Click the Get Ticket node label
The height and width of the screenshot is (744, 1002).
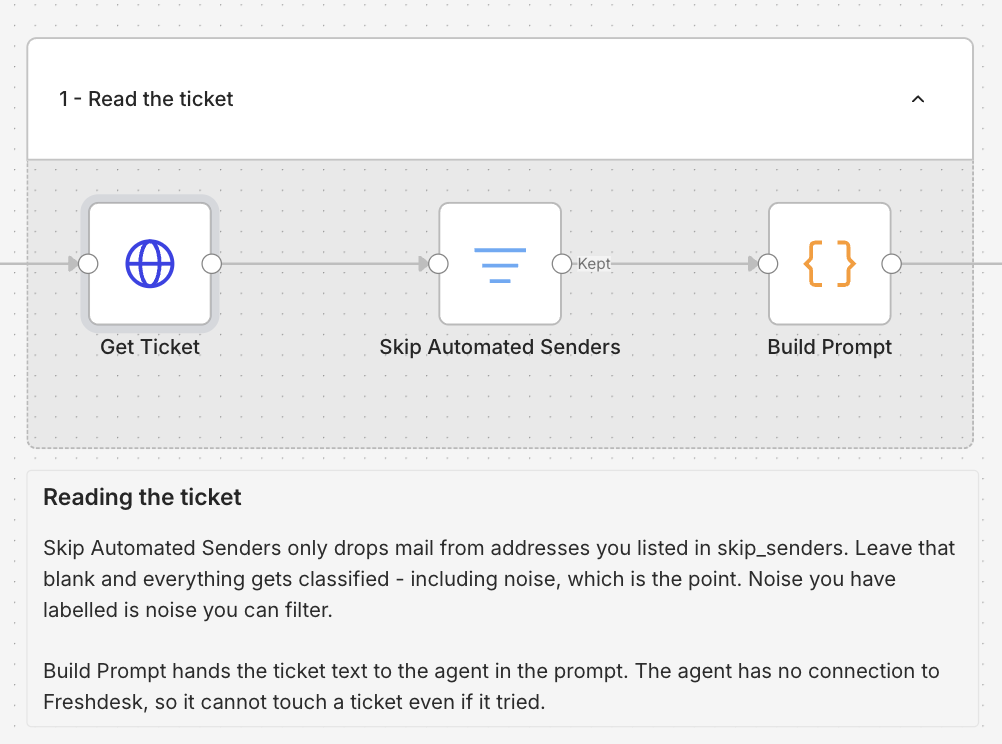150,346
